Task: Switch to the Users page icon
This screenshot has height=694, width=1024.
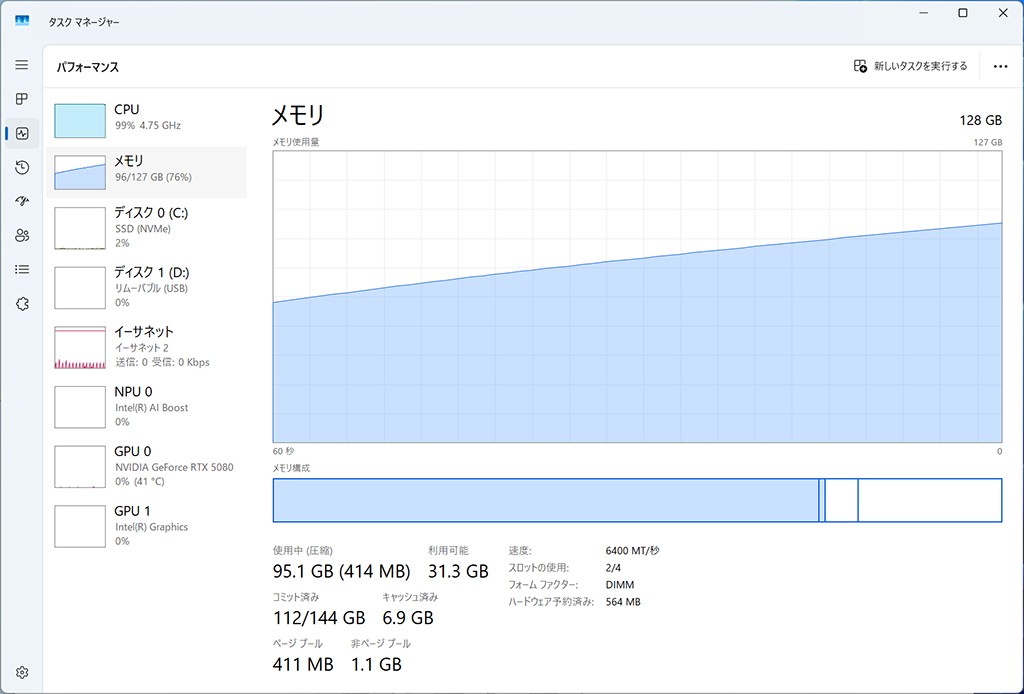Action: click(x=22, y=235)
